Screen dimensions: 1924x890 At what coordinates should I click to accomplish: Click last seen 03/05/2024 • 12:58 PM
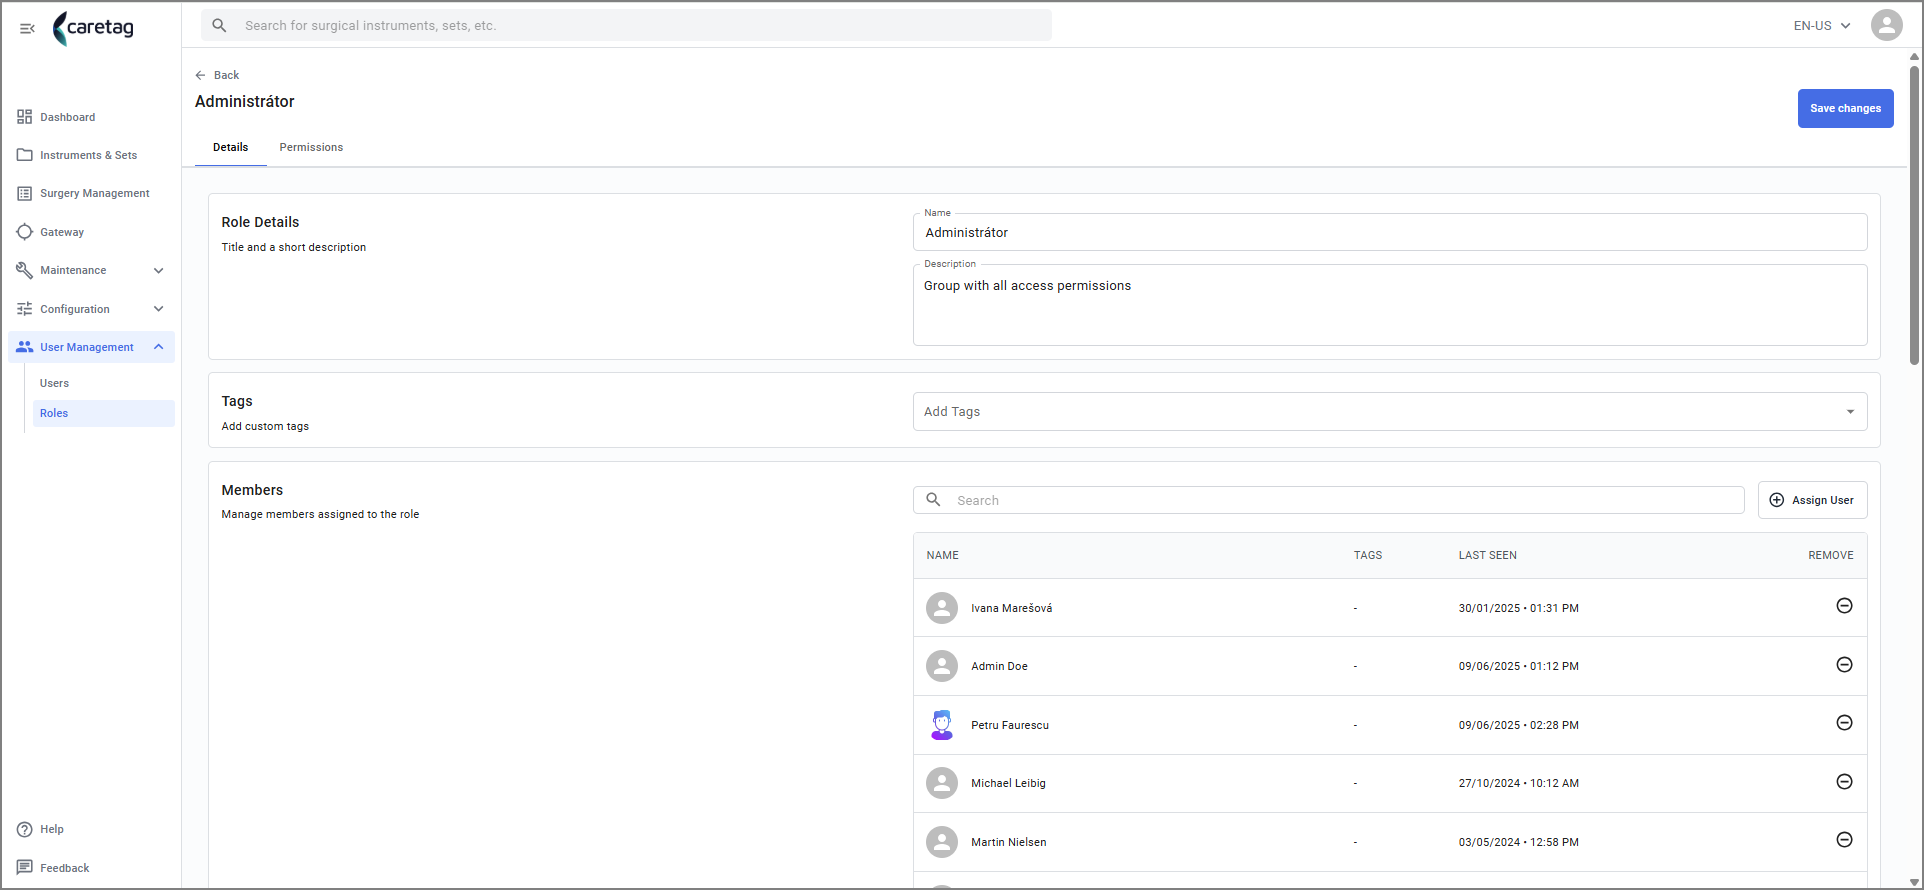point(1518,842)
